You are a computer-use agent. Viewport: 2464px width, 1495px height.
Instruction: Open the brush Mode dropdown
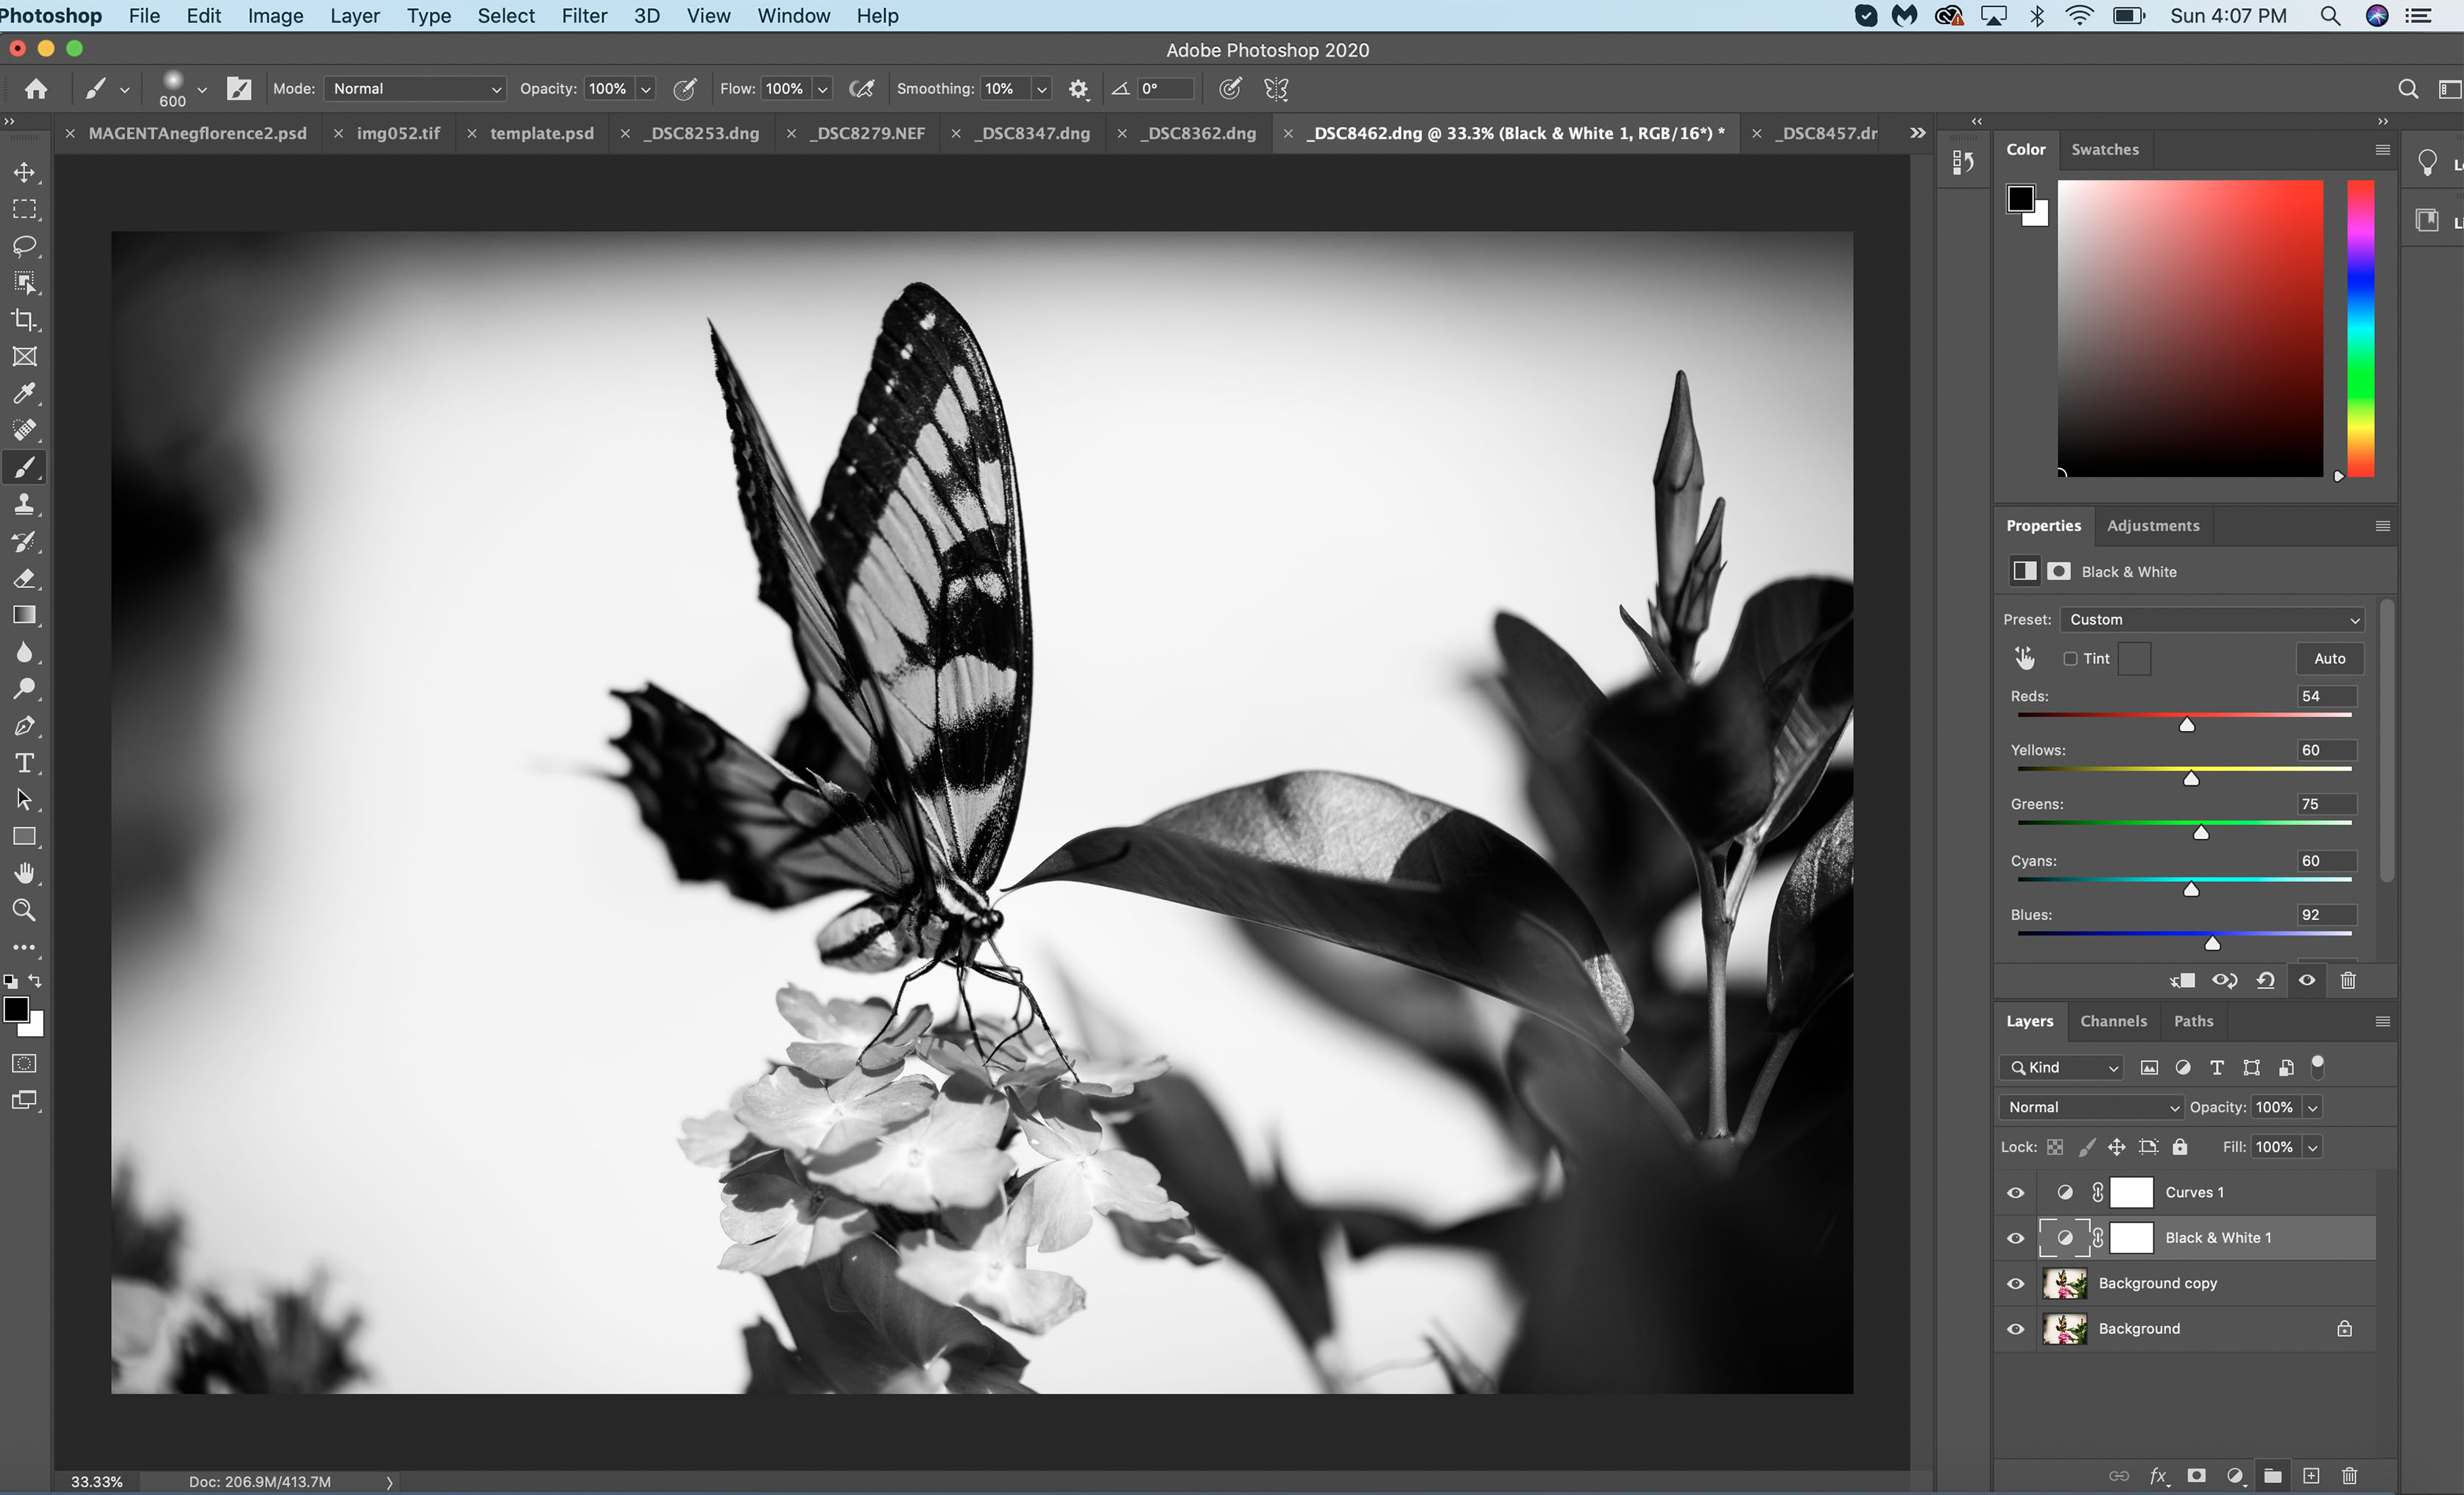(415, 89)
